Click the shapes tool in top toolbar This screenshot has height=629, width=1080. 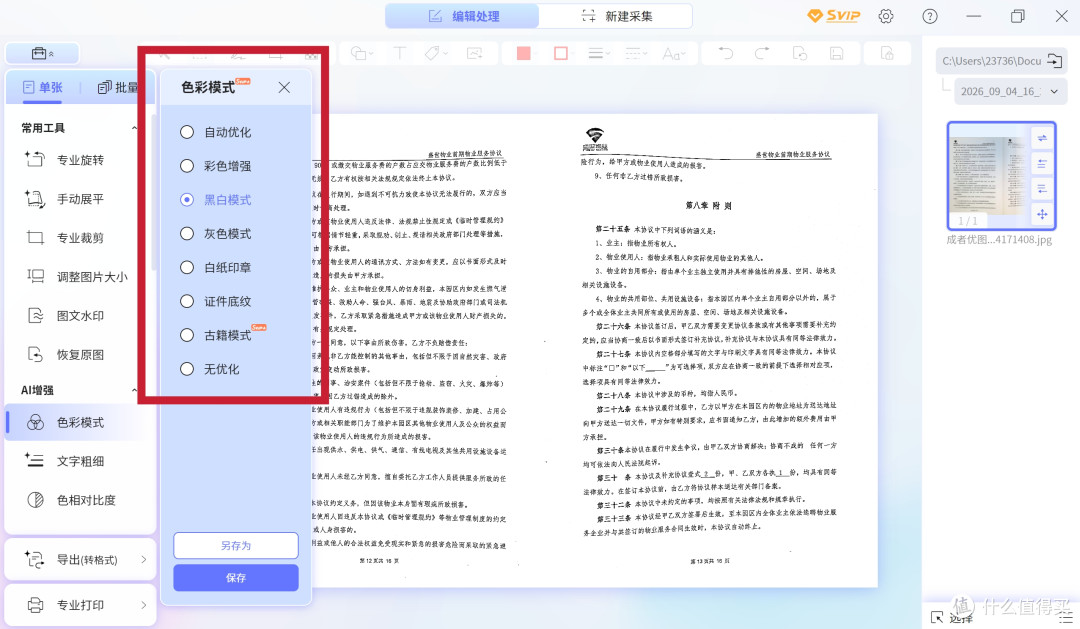[x=361, y=54]
